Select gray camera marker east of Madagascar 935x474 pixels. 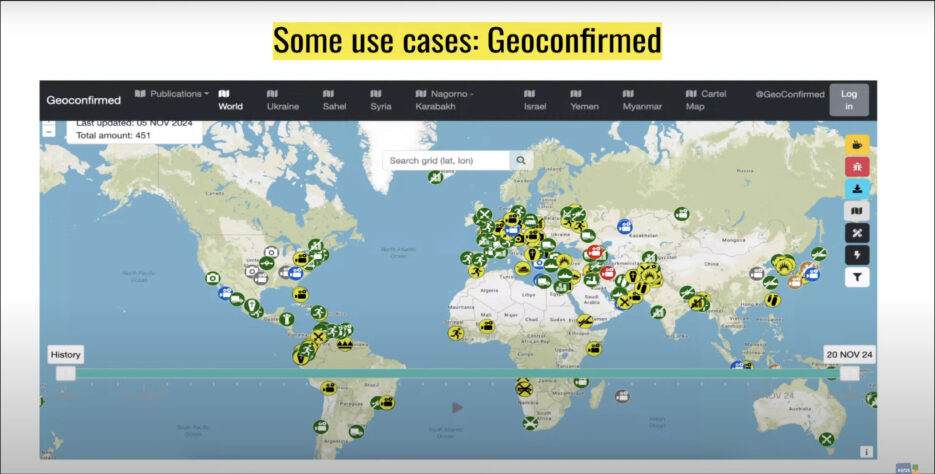click(x=622, y=395)
